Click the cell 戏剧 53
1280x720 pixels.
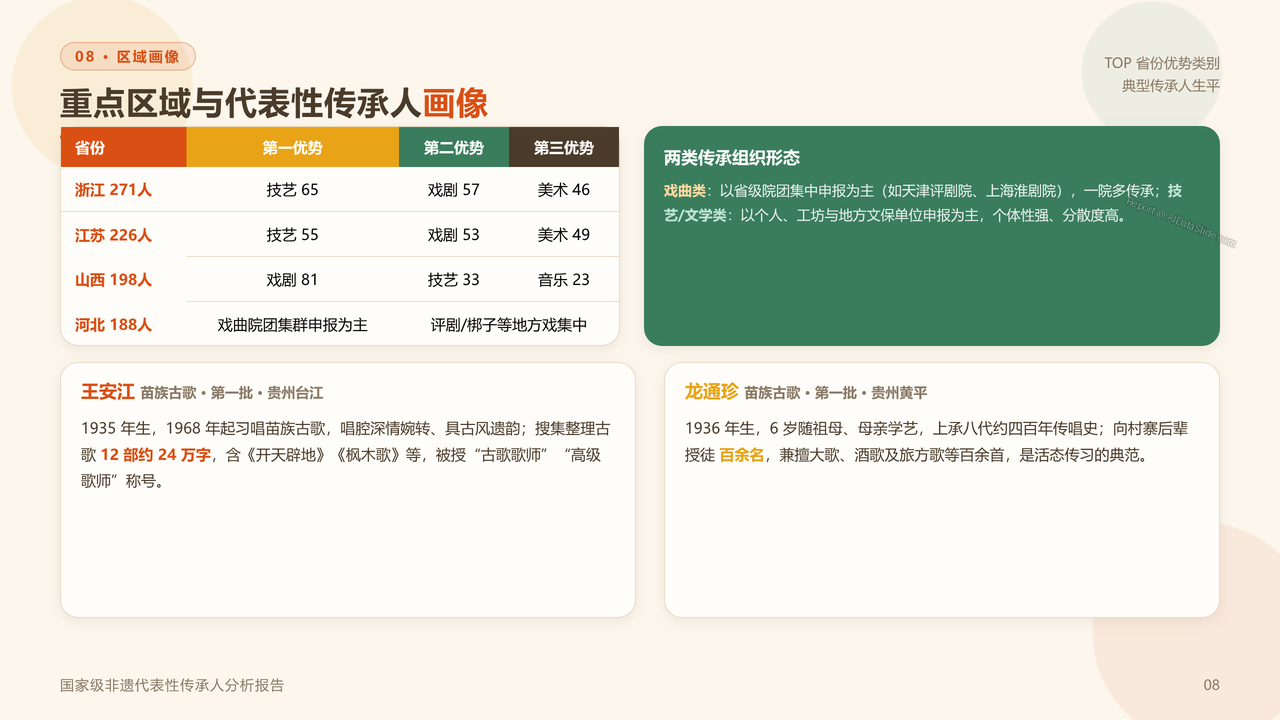click(454, 234)
